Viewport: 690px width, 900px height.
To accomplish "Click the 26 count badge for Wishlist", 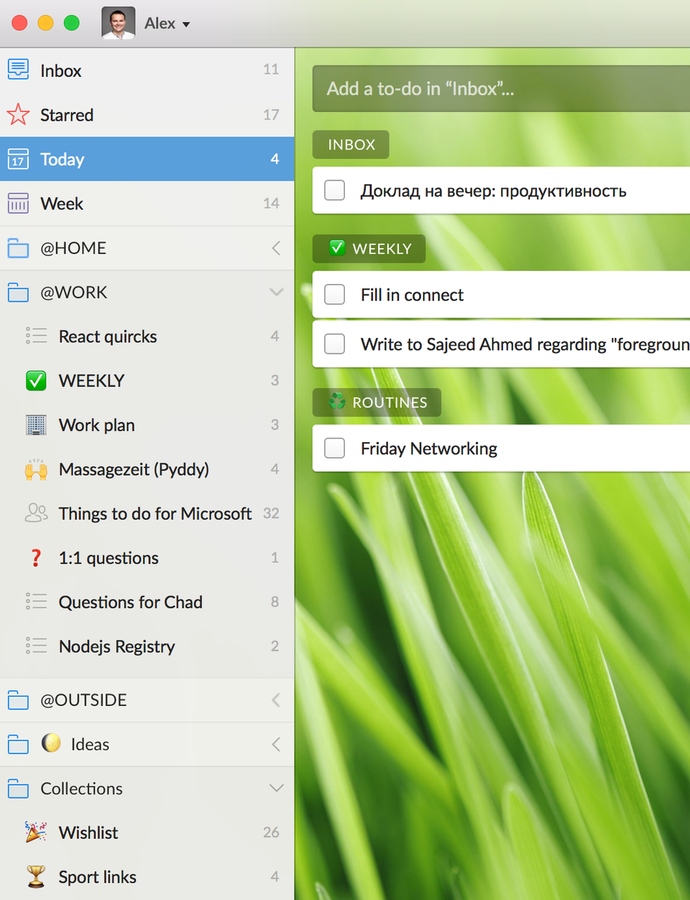I will tap(271, 832).
